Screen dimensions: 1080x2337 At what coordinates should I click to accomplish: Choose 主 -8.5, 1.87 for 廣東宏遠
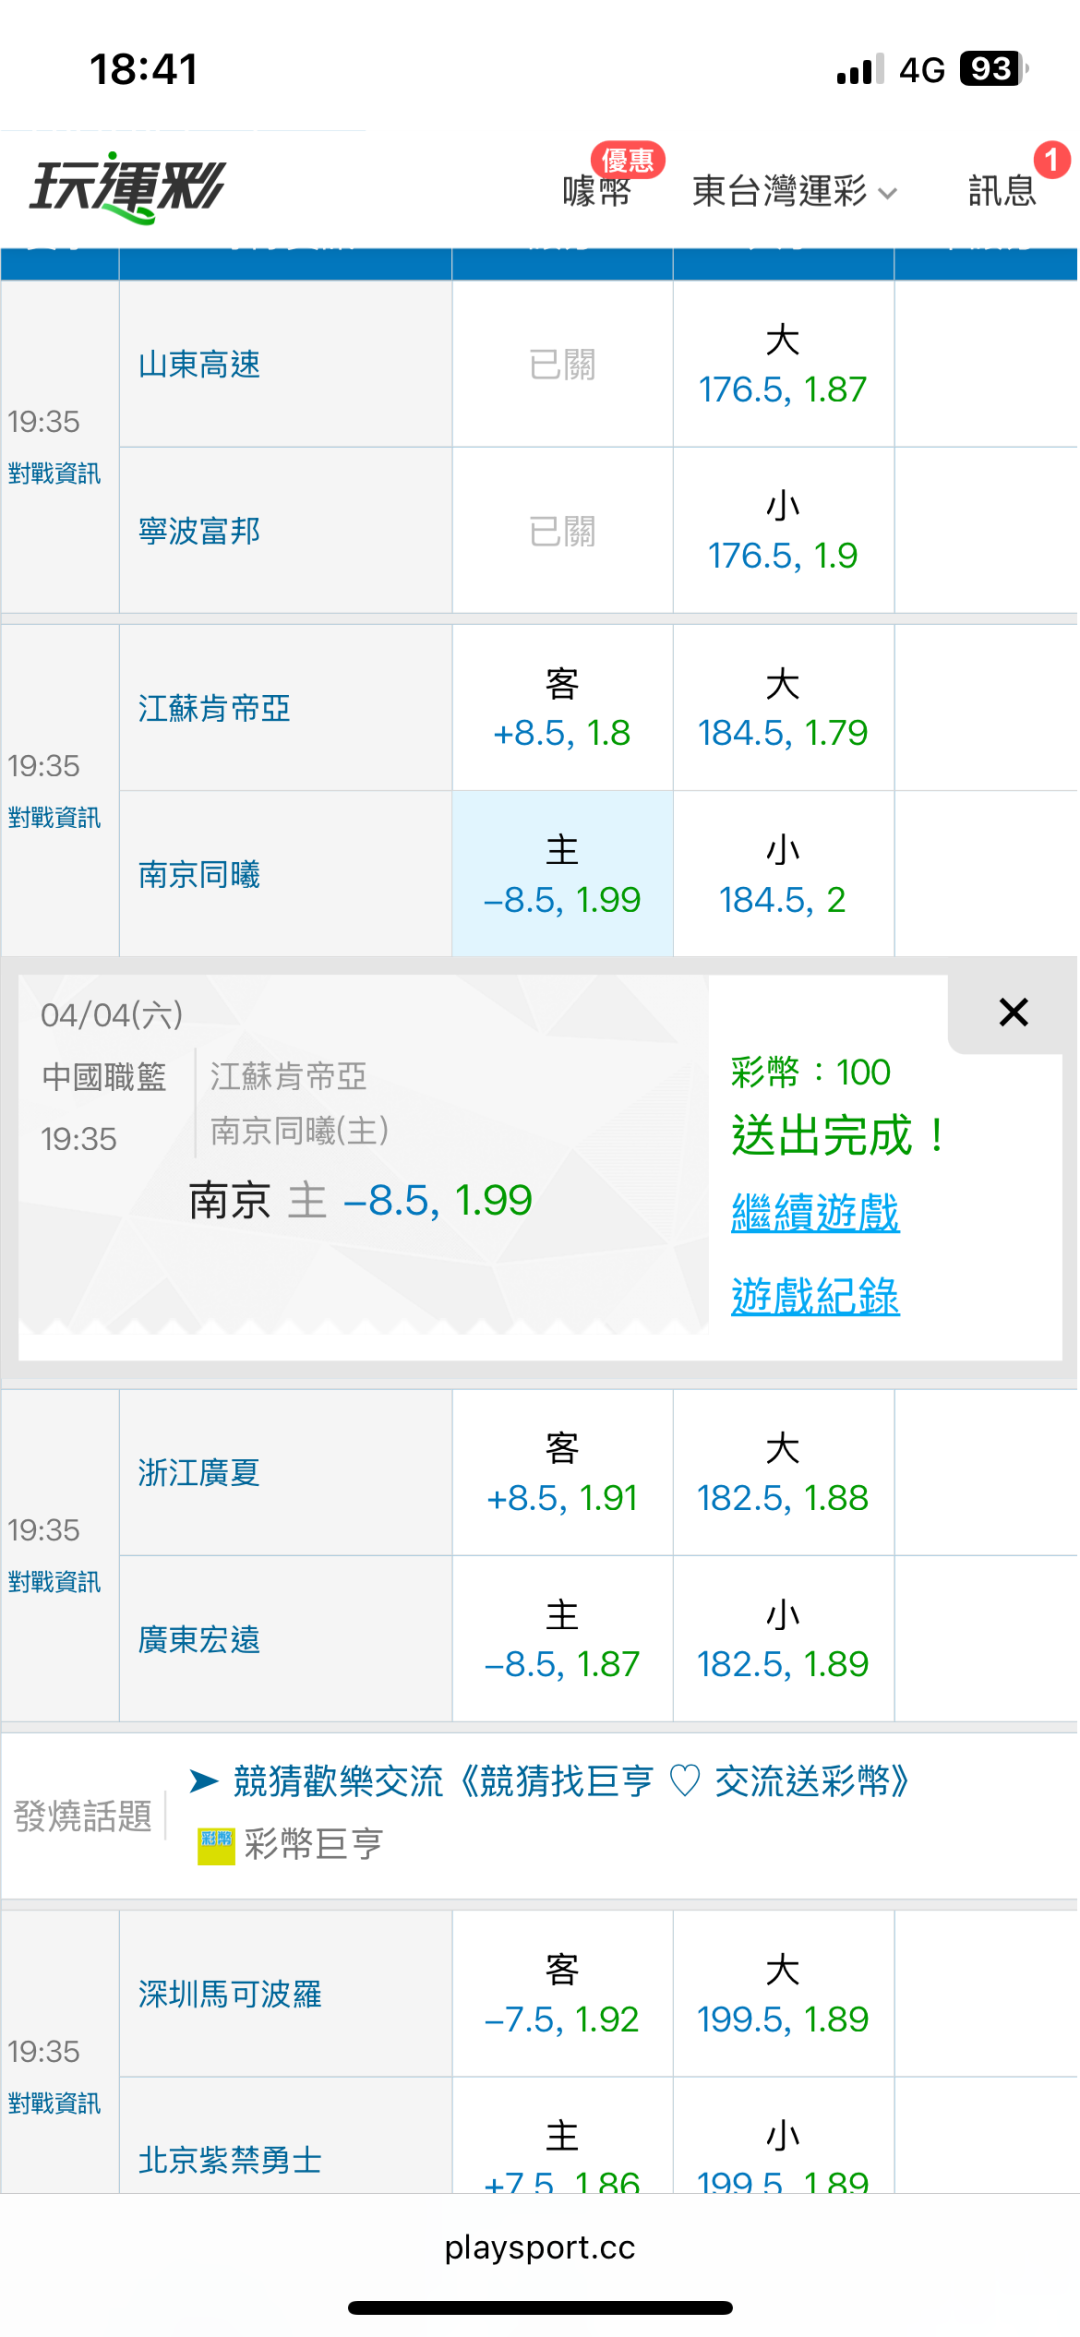[562, 1639]
